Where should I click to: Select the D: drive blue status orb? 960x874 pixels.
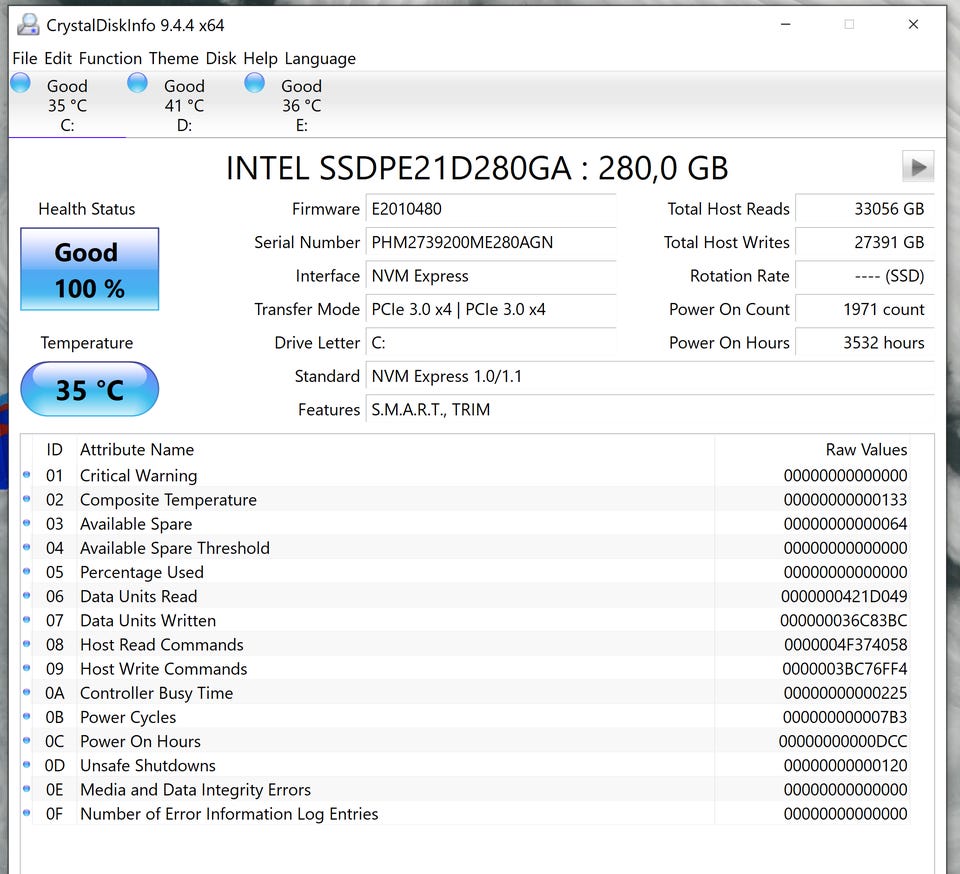coord(137,84)
